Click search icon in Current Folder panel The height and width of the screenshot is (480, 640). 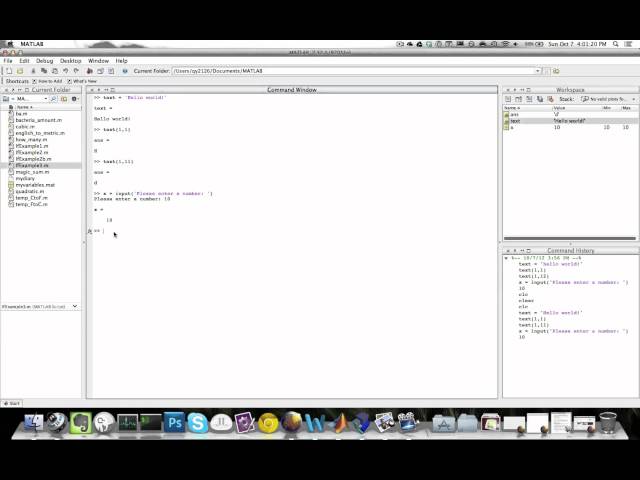pyautogui.click(x=53, y=99)
